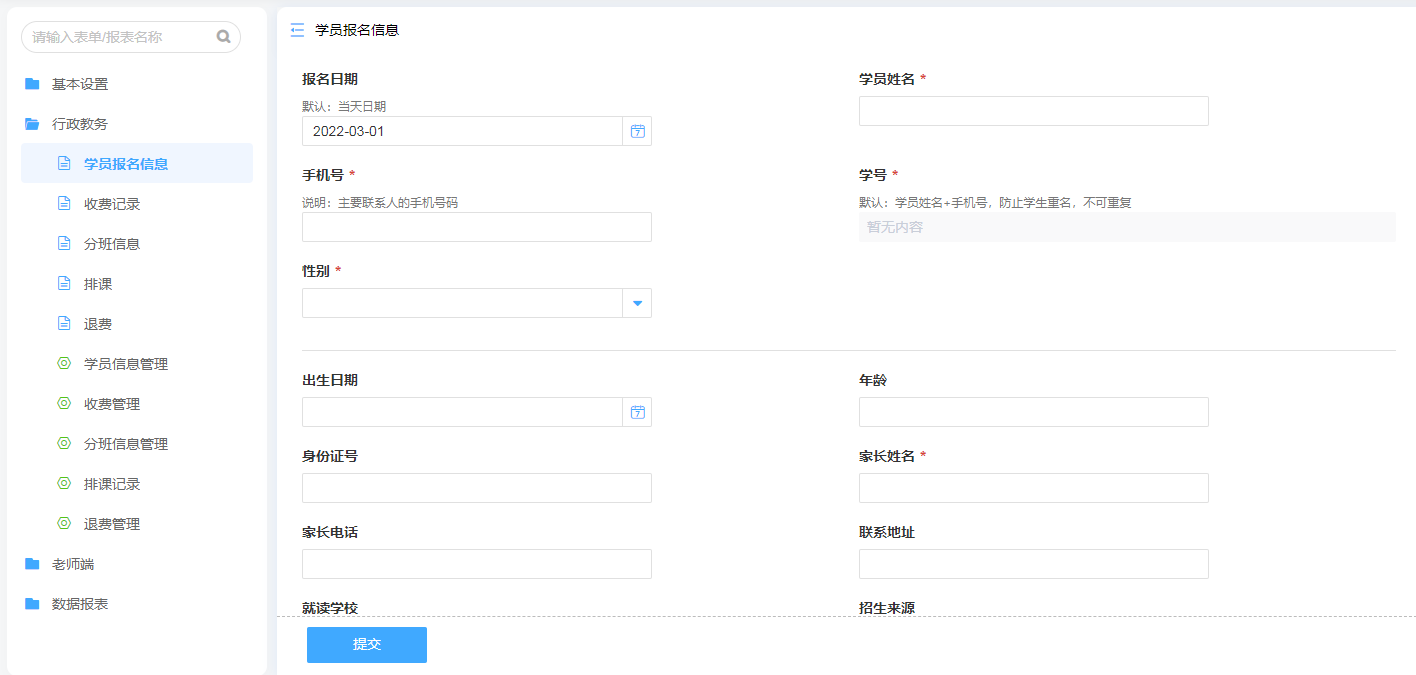Expand the 性别 dropdown arrow

tap(637, 303)
